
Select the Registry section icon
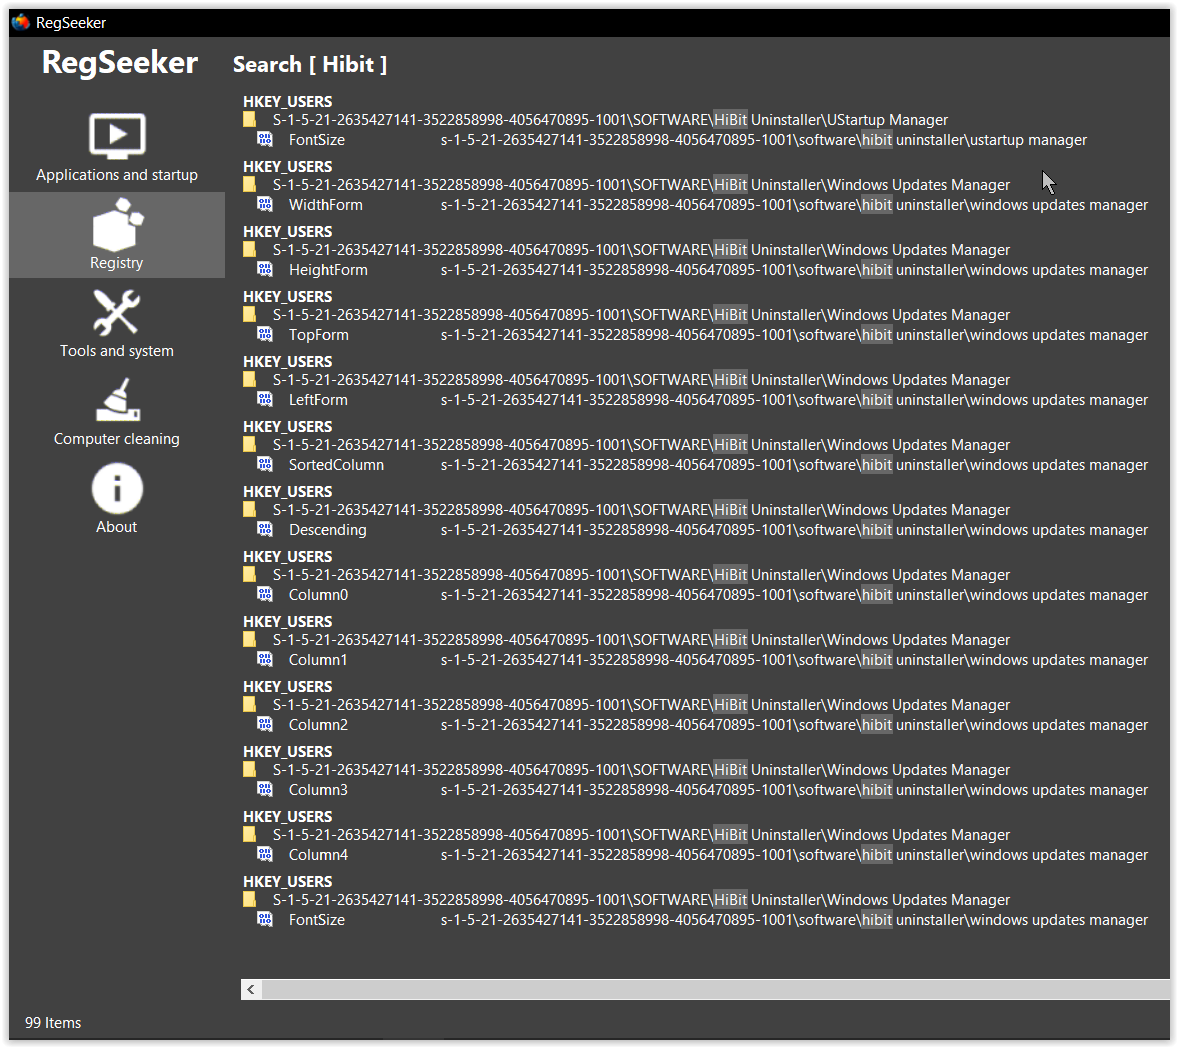click(x=117, y=224)
